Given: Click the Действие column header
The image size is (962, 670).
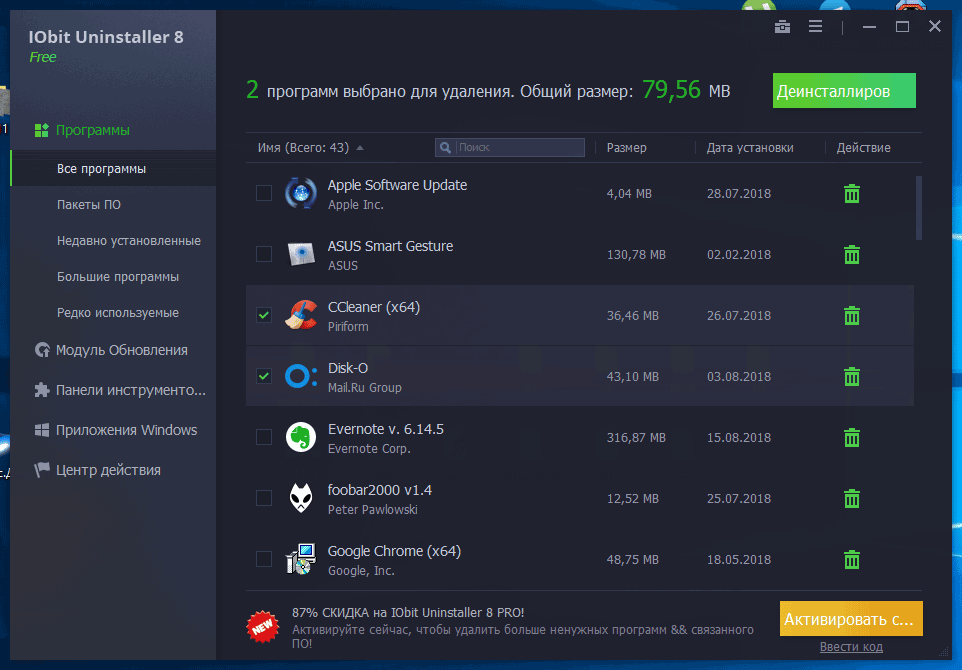Looking at the screenshot, I should coord(863,148).
